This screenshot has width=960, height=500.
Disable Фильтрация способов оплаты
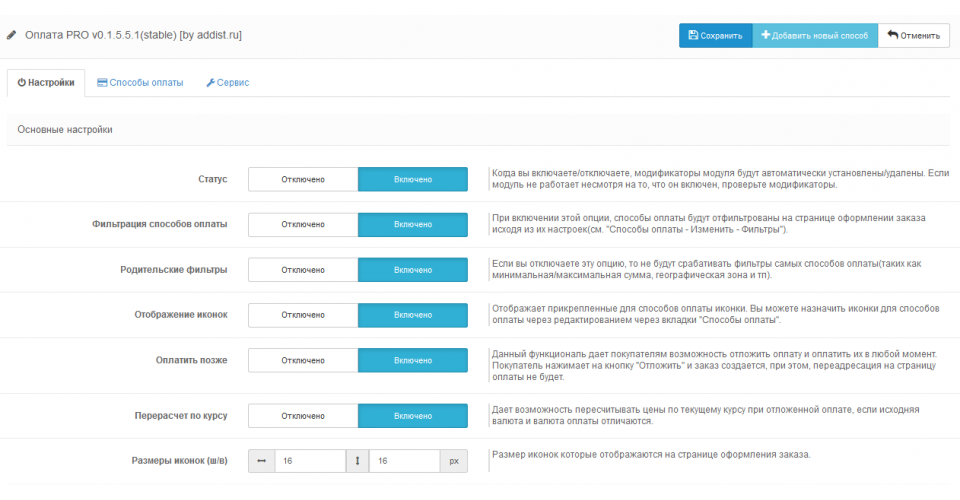point(303,224)
